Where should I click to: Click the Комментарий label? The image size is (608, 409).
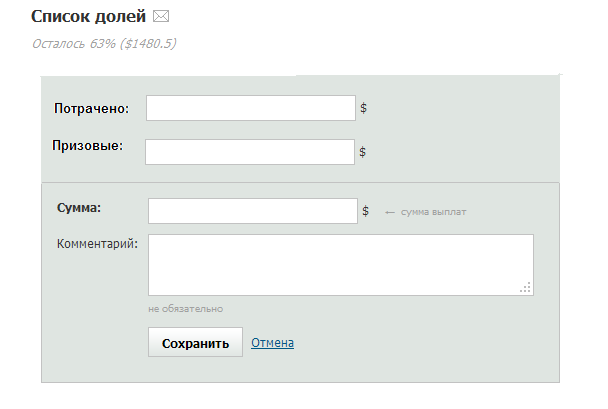97,243
